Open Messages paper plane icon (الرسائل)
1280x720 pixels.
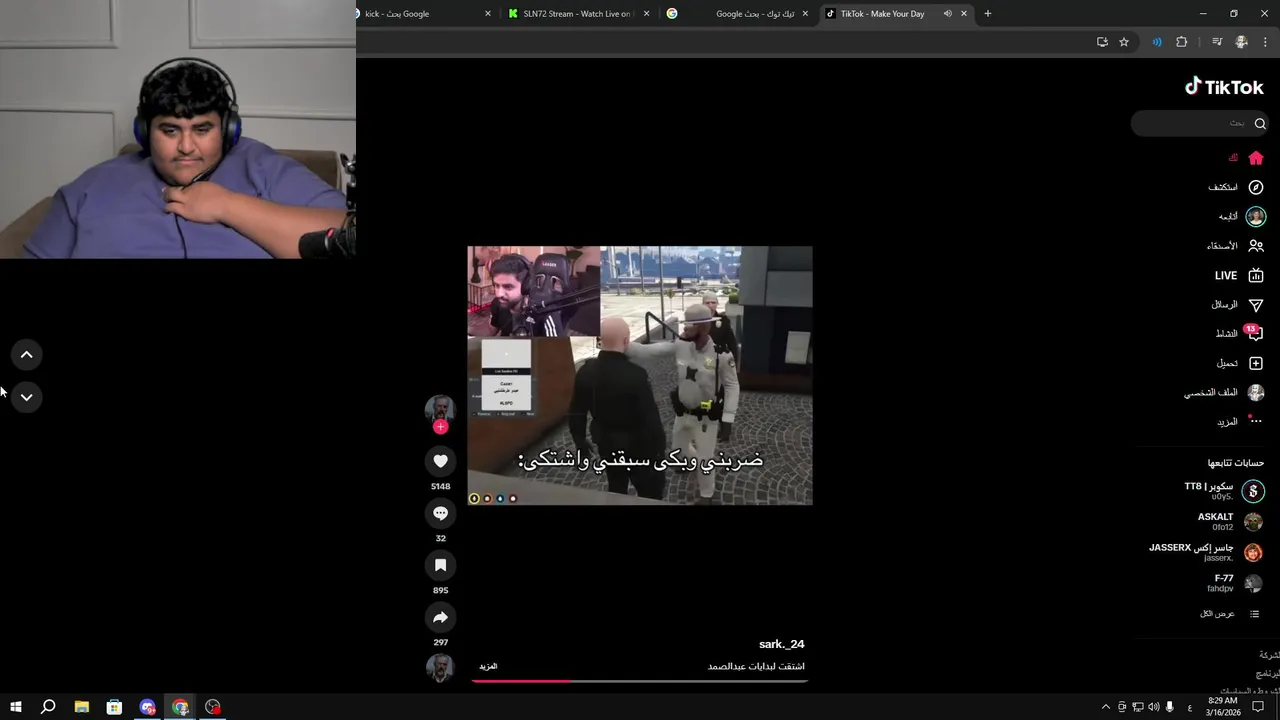click(1256, 305)
